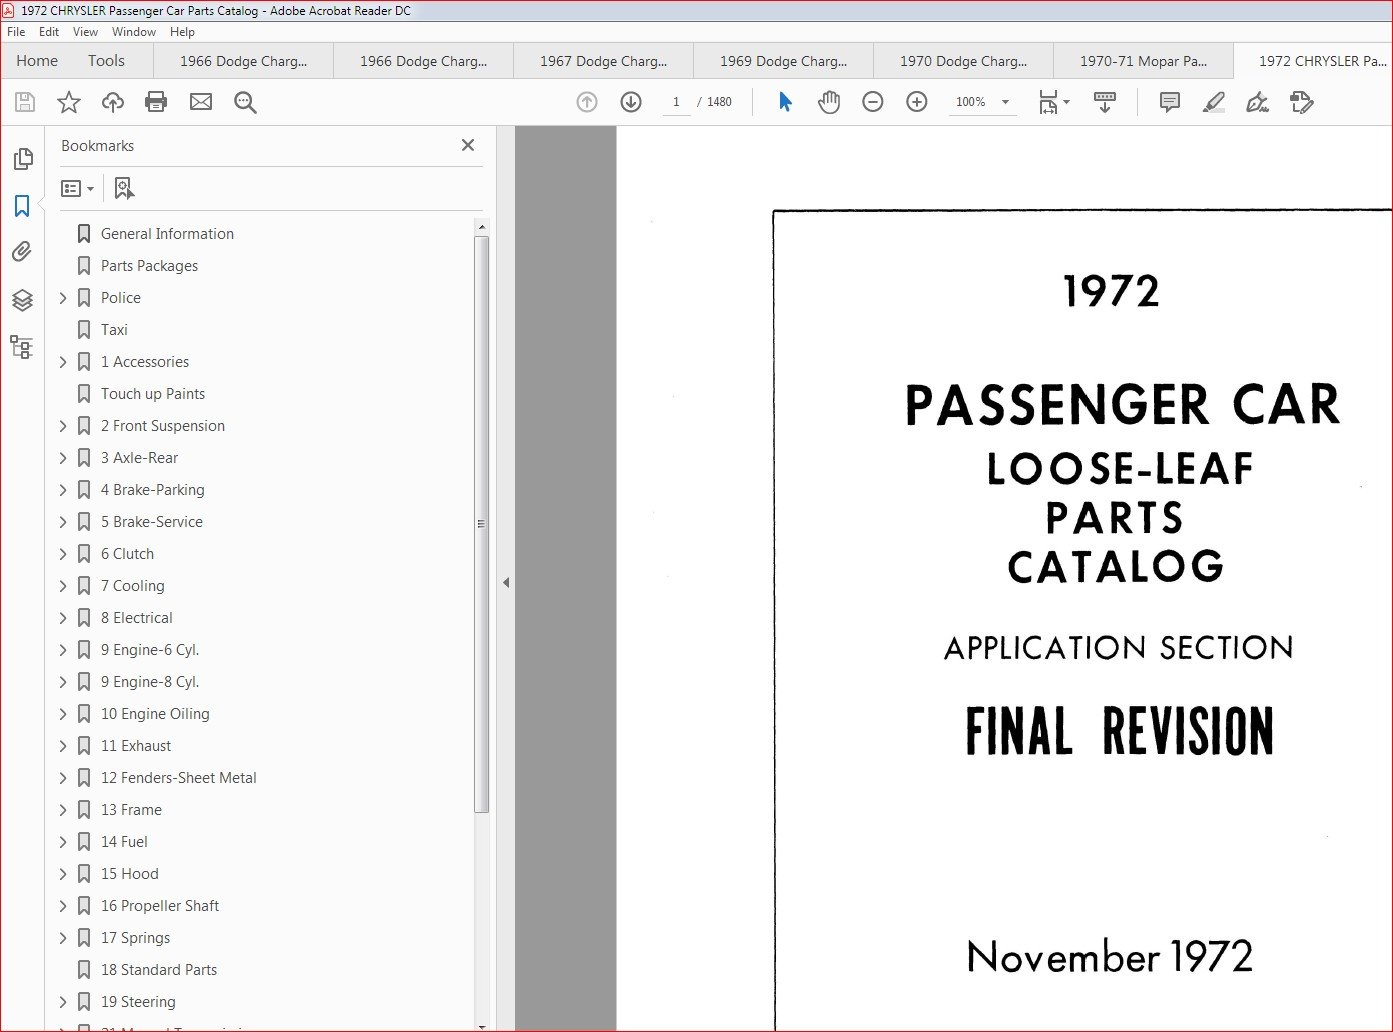Open the View menu
Image resolution: width=1393 pixels, height=1032 pixels.
[85, 32]
